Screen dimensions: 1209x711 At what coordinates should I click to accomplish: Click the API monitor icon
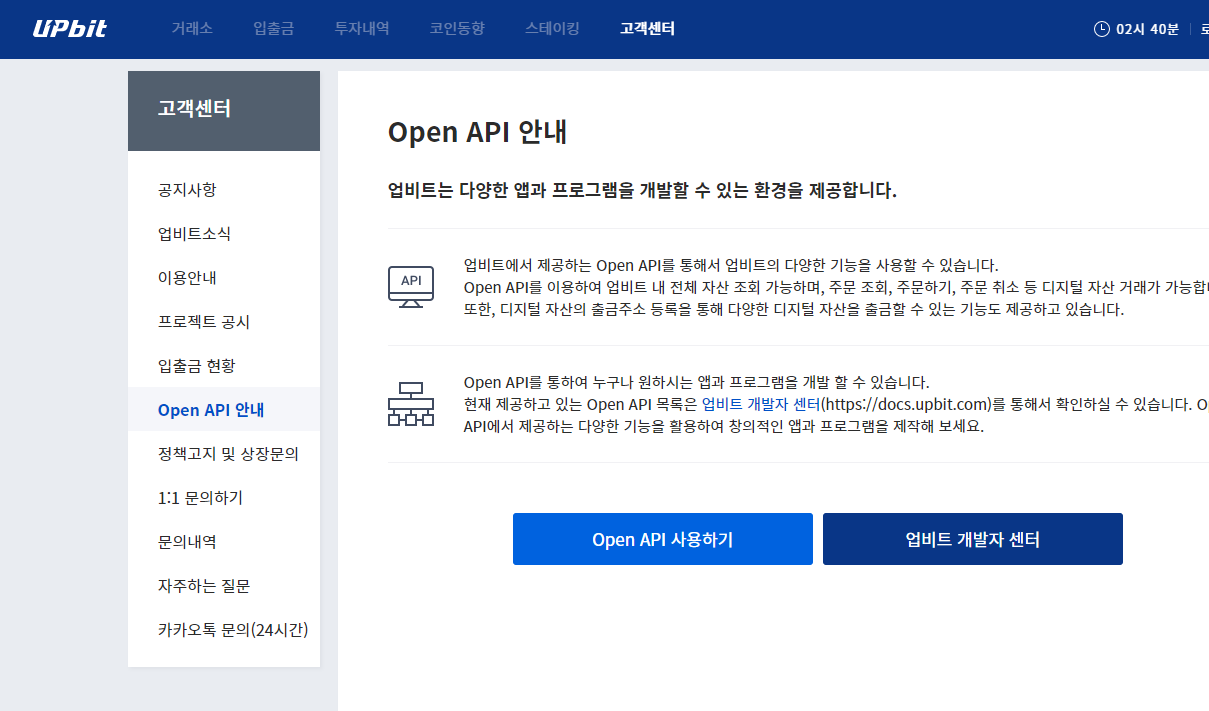(x=411, y=286)
